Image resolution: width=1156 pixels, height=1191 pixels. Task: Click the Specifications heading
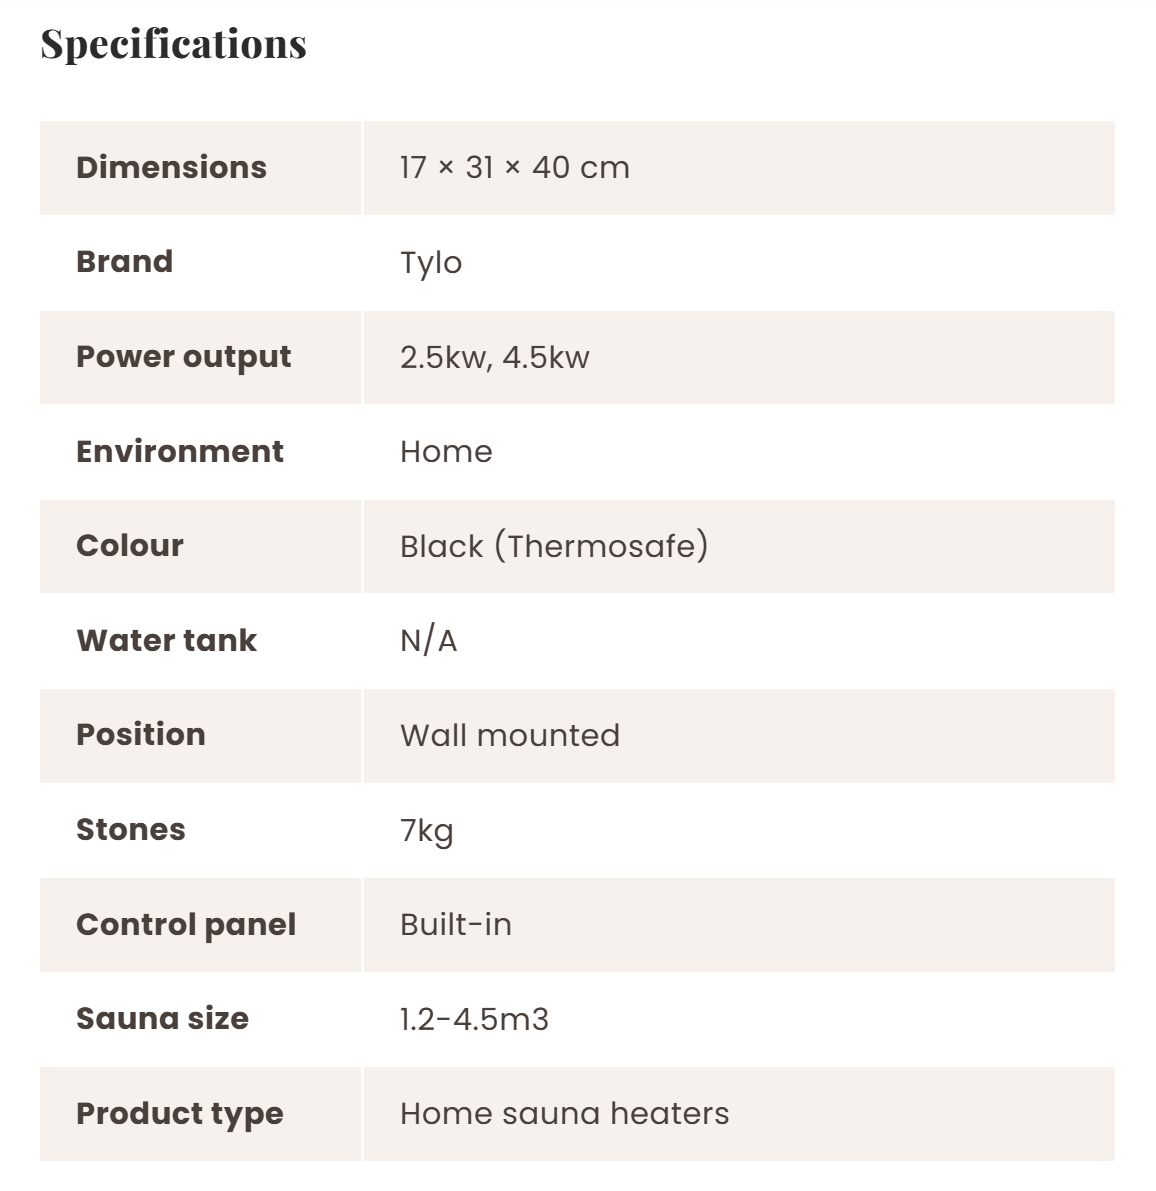pyautogui.click(x=173, y=44)
